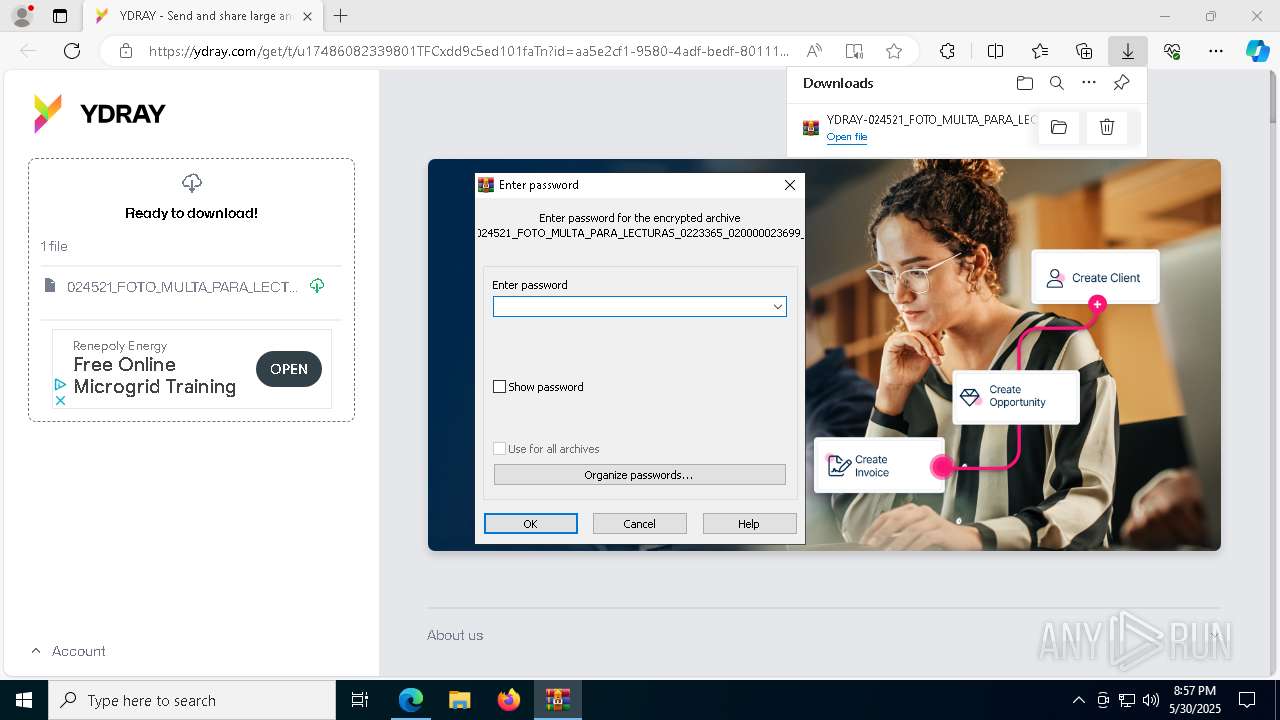This screenshot has width=1280, height=720.
Task: Download the 024521_FOTO_MULTA file via cloud icon
Action: tap(317, 286)
